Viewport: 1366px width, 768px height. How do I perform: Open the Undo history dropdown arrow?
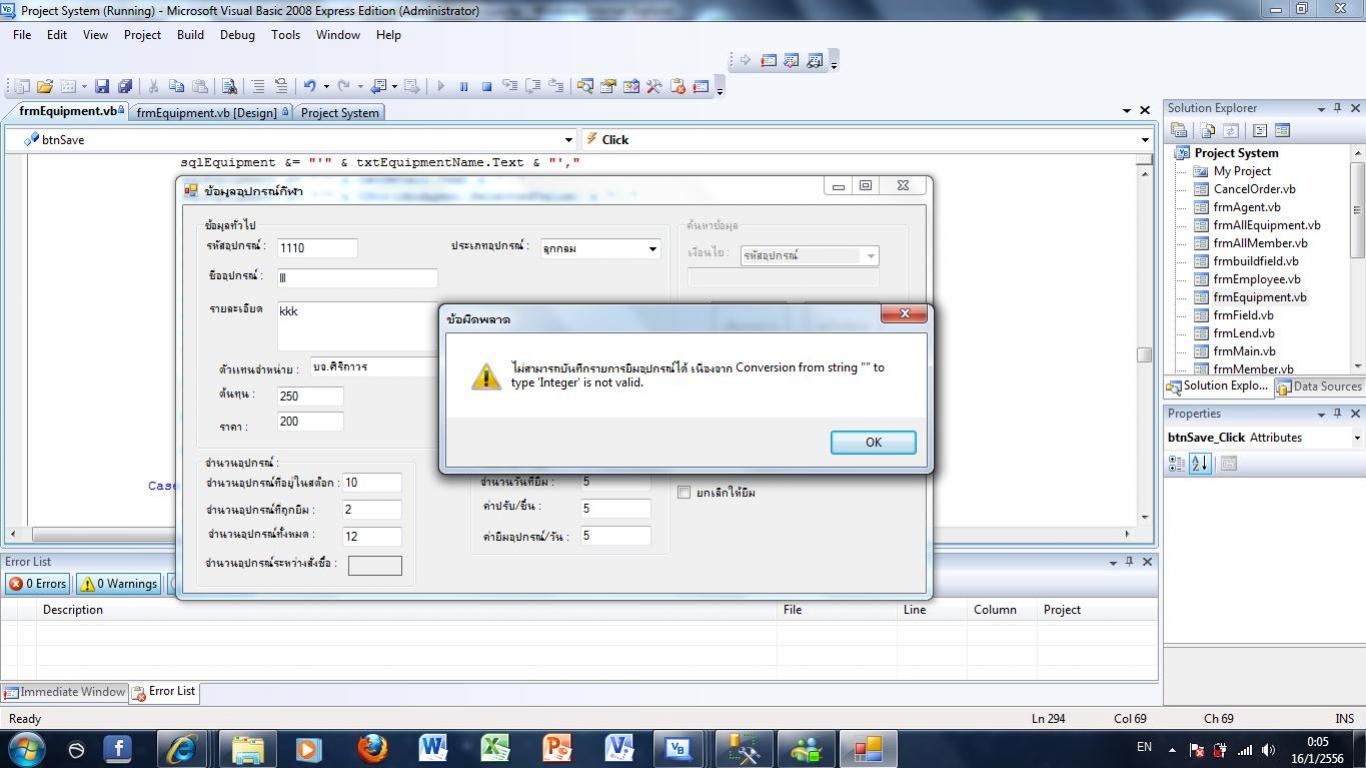pyautogui.click(x=326, y=87)
